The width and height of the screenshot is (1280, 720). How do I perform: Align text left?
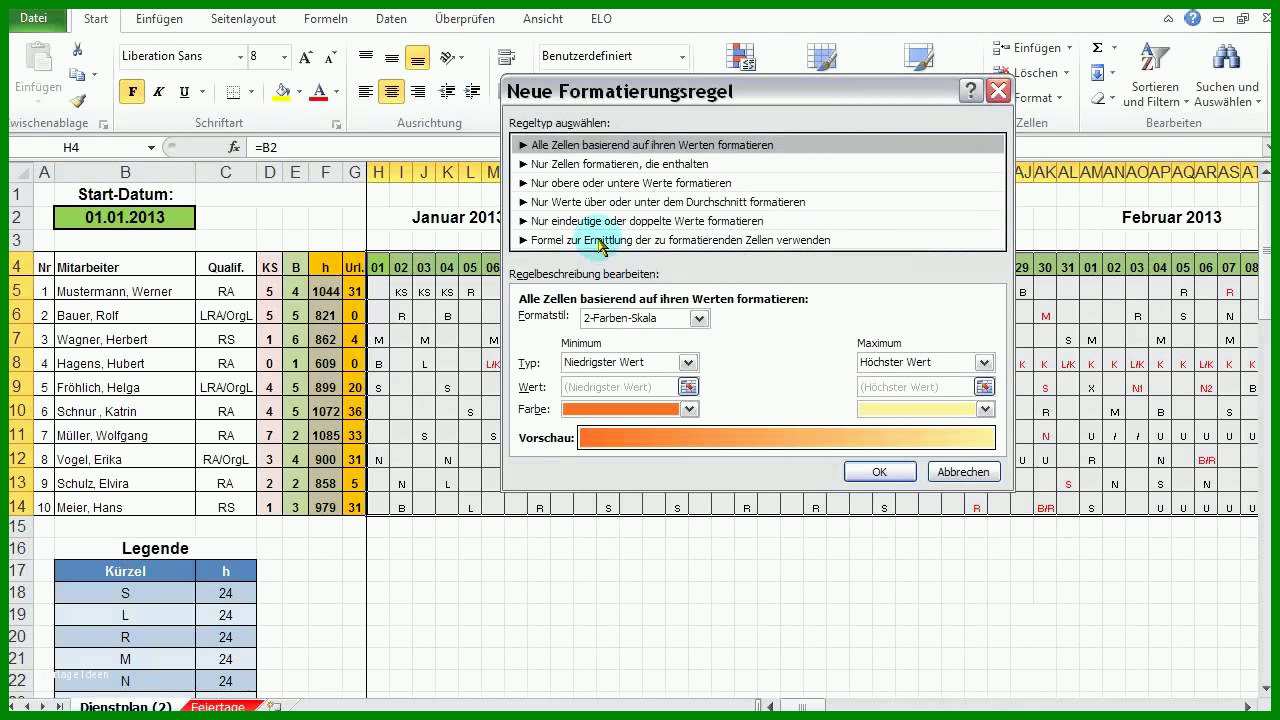366,92
